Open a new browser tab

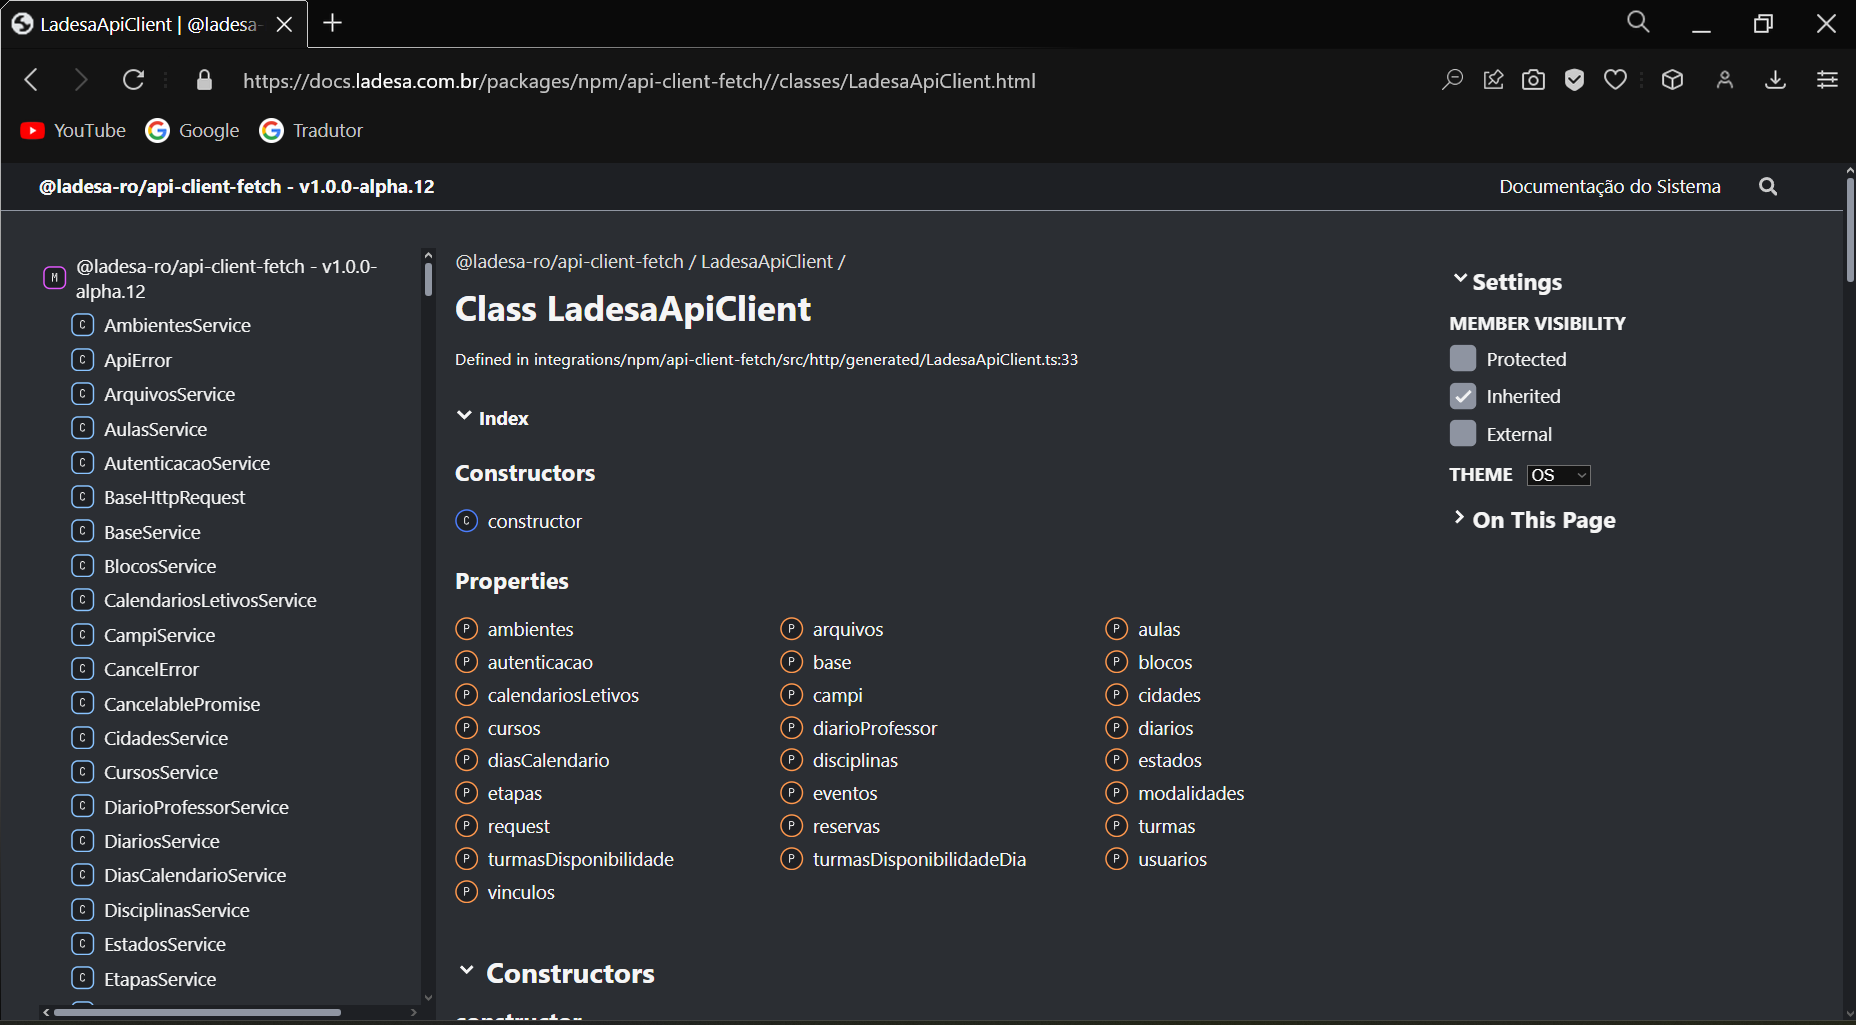[333, 23]
